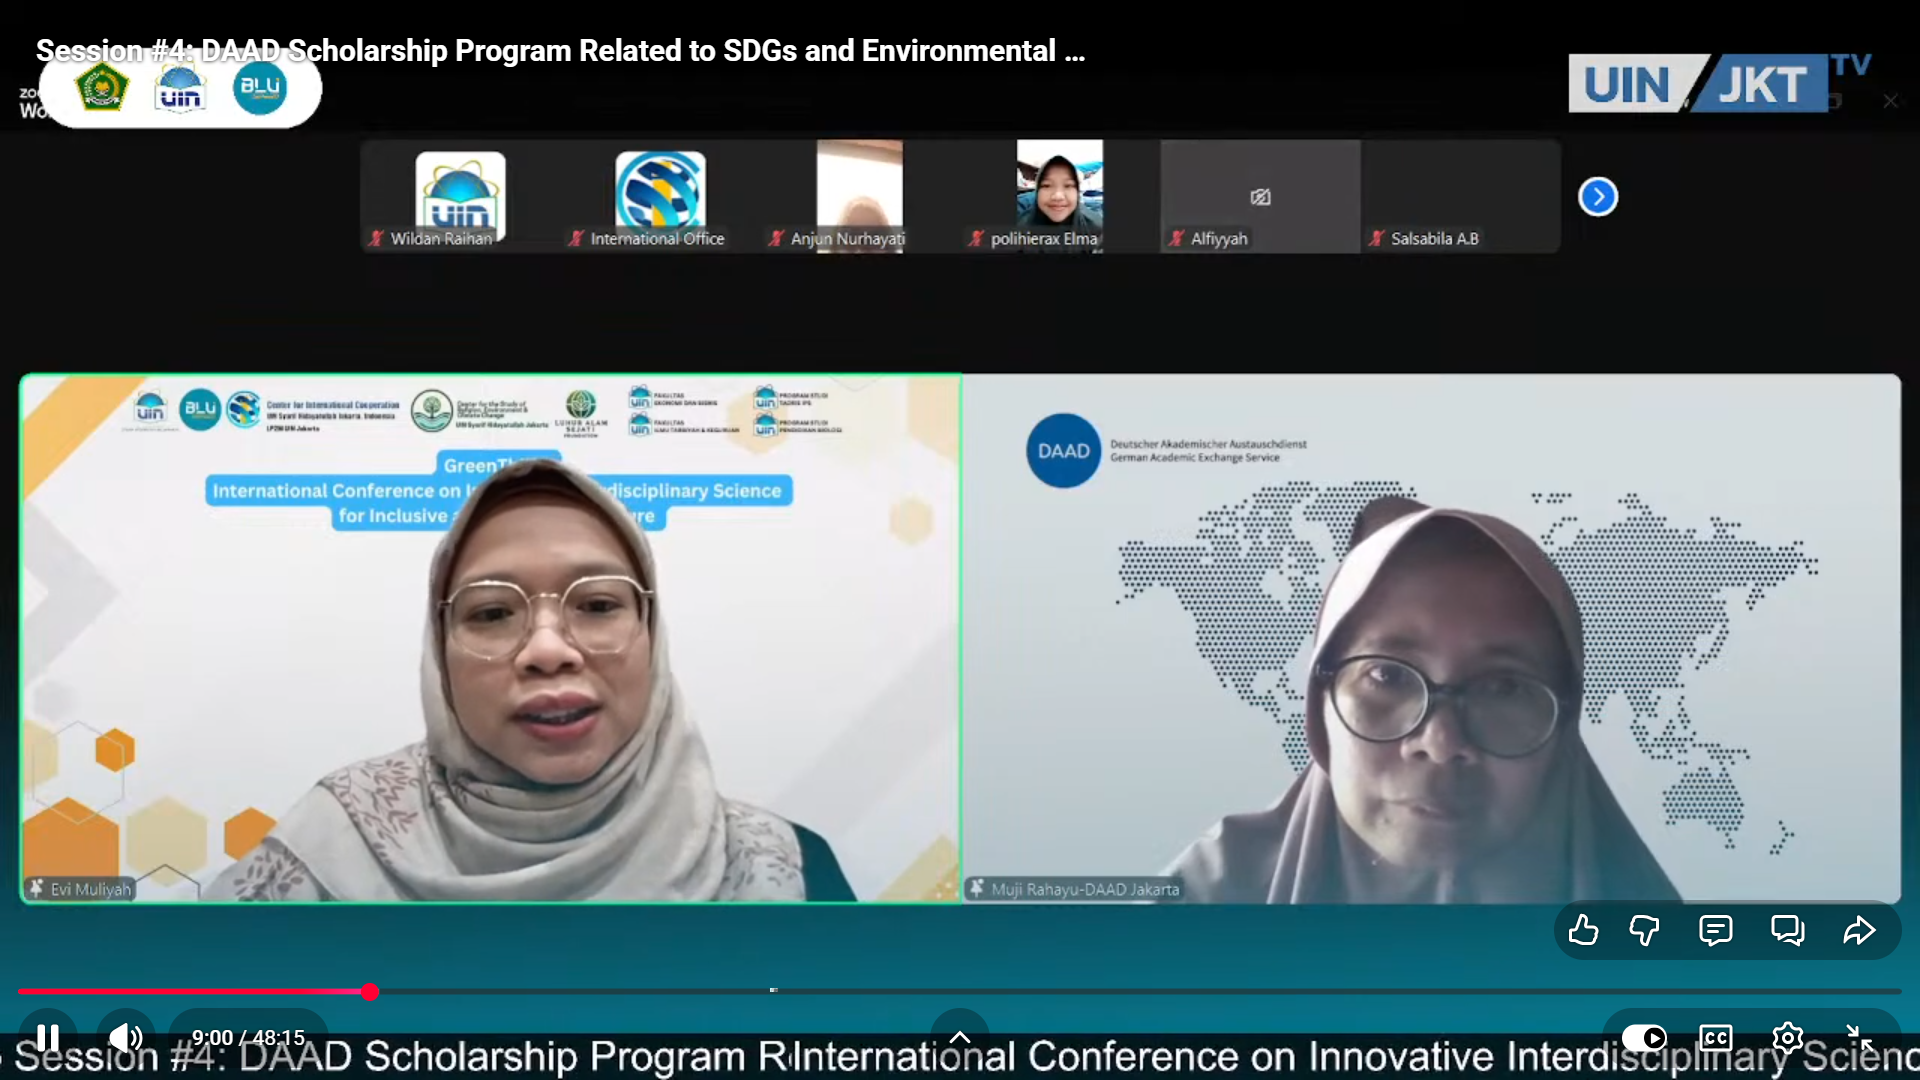
Task: Open video settings gear
Action: click(x=1787, y=1037)
